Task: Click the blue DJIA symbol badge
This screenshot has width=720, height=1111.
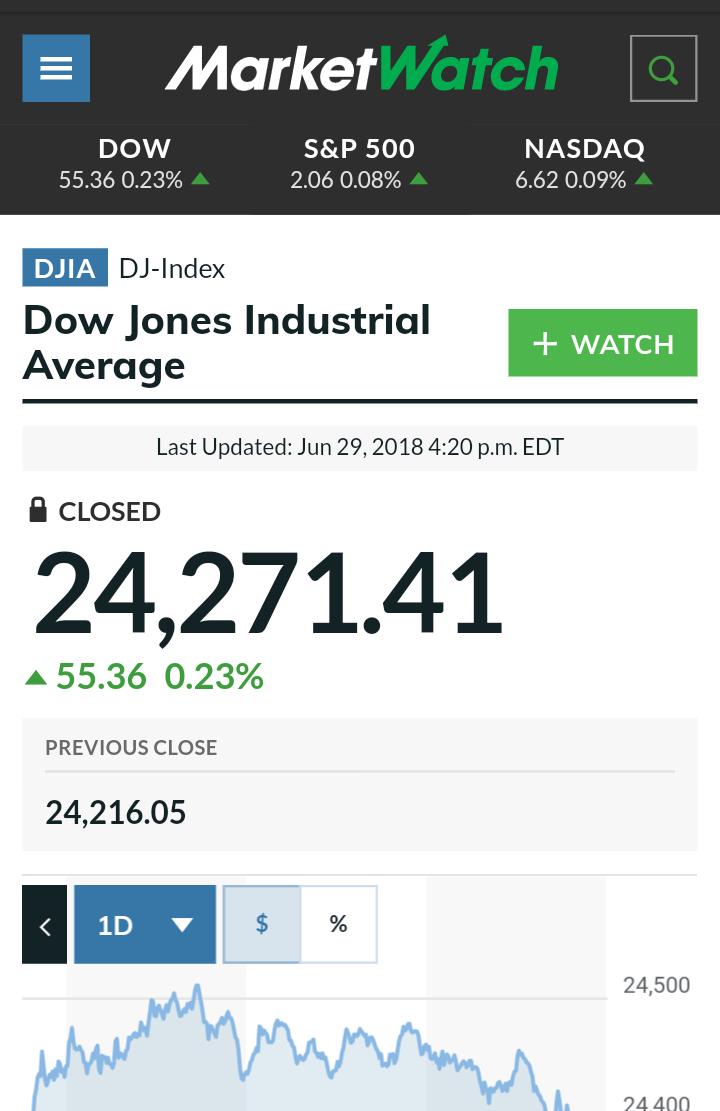Action: tap(65, 268)
